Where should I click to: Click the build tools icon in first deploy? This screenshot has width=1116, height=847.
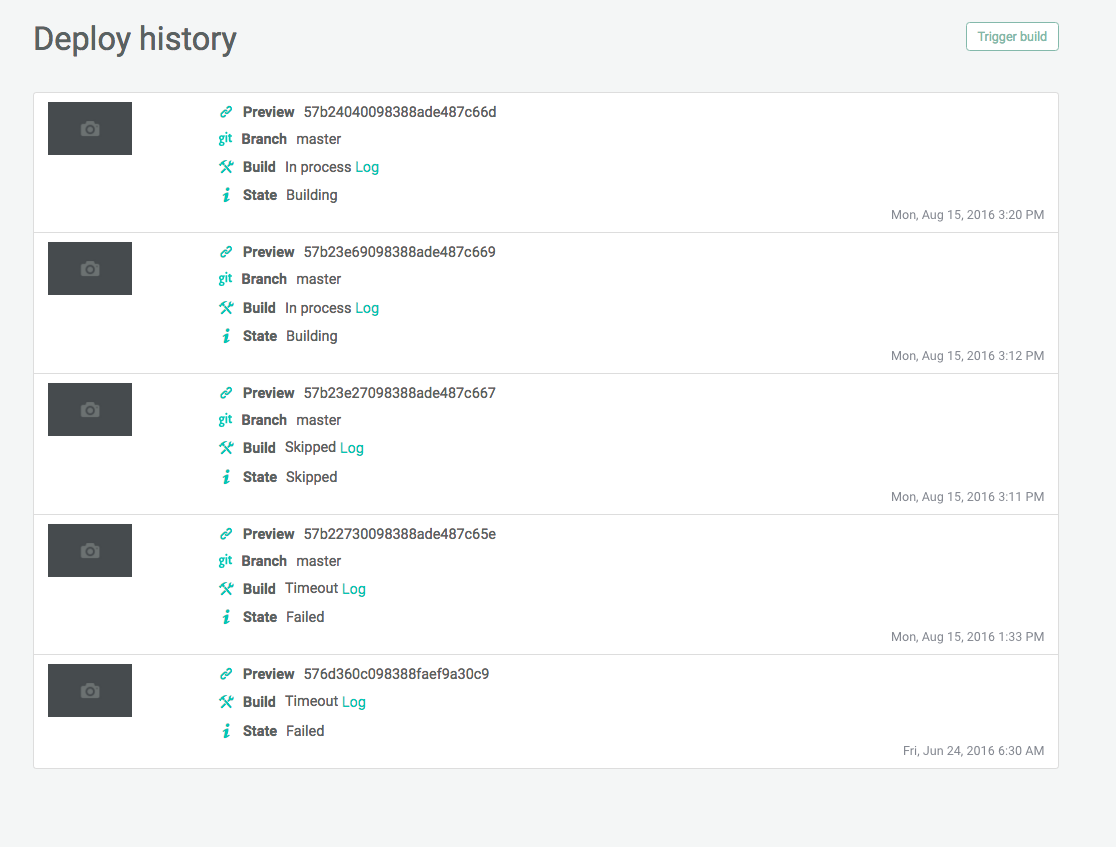pos(226,167)
